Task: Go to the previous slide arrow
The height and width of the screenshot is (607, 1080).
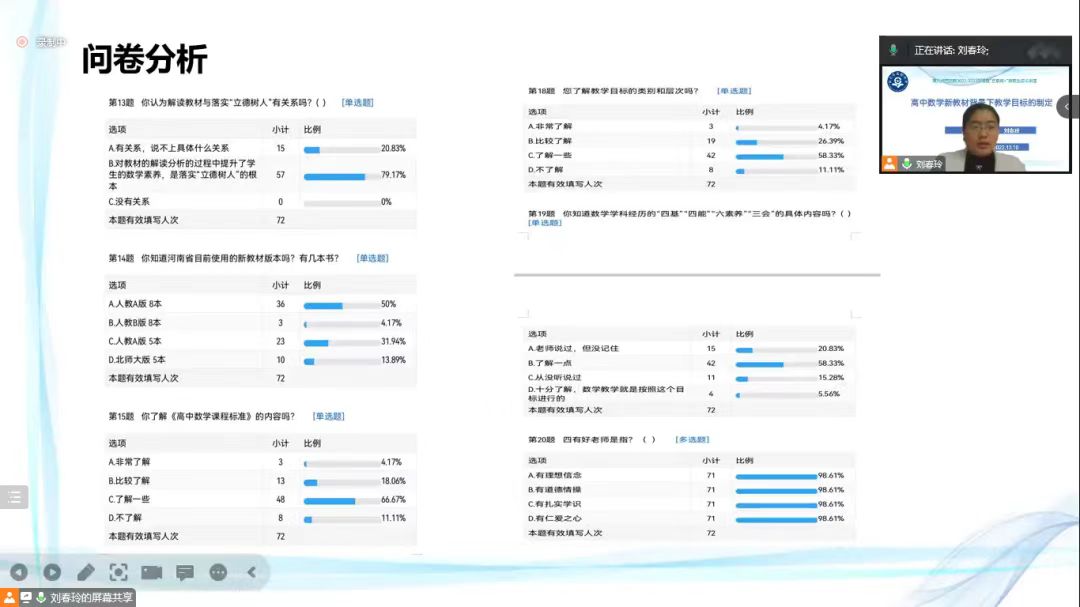Action: tap(18, 572)
